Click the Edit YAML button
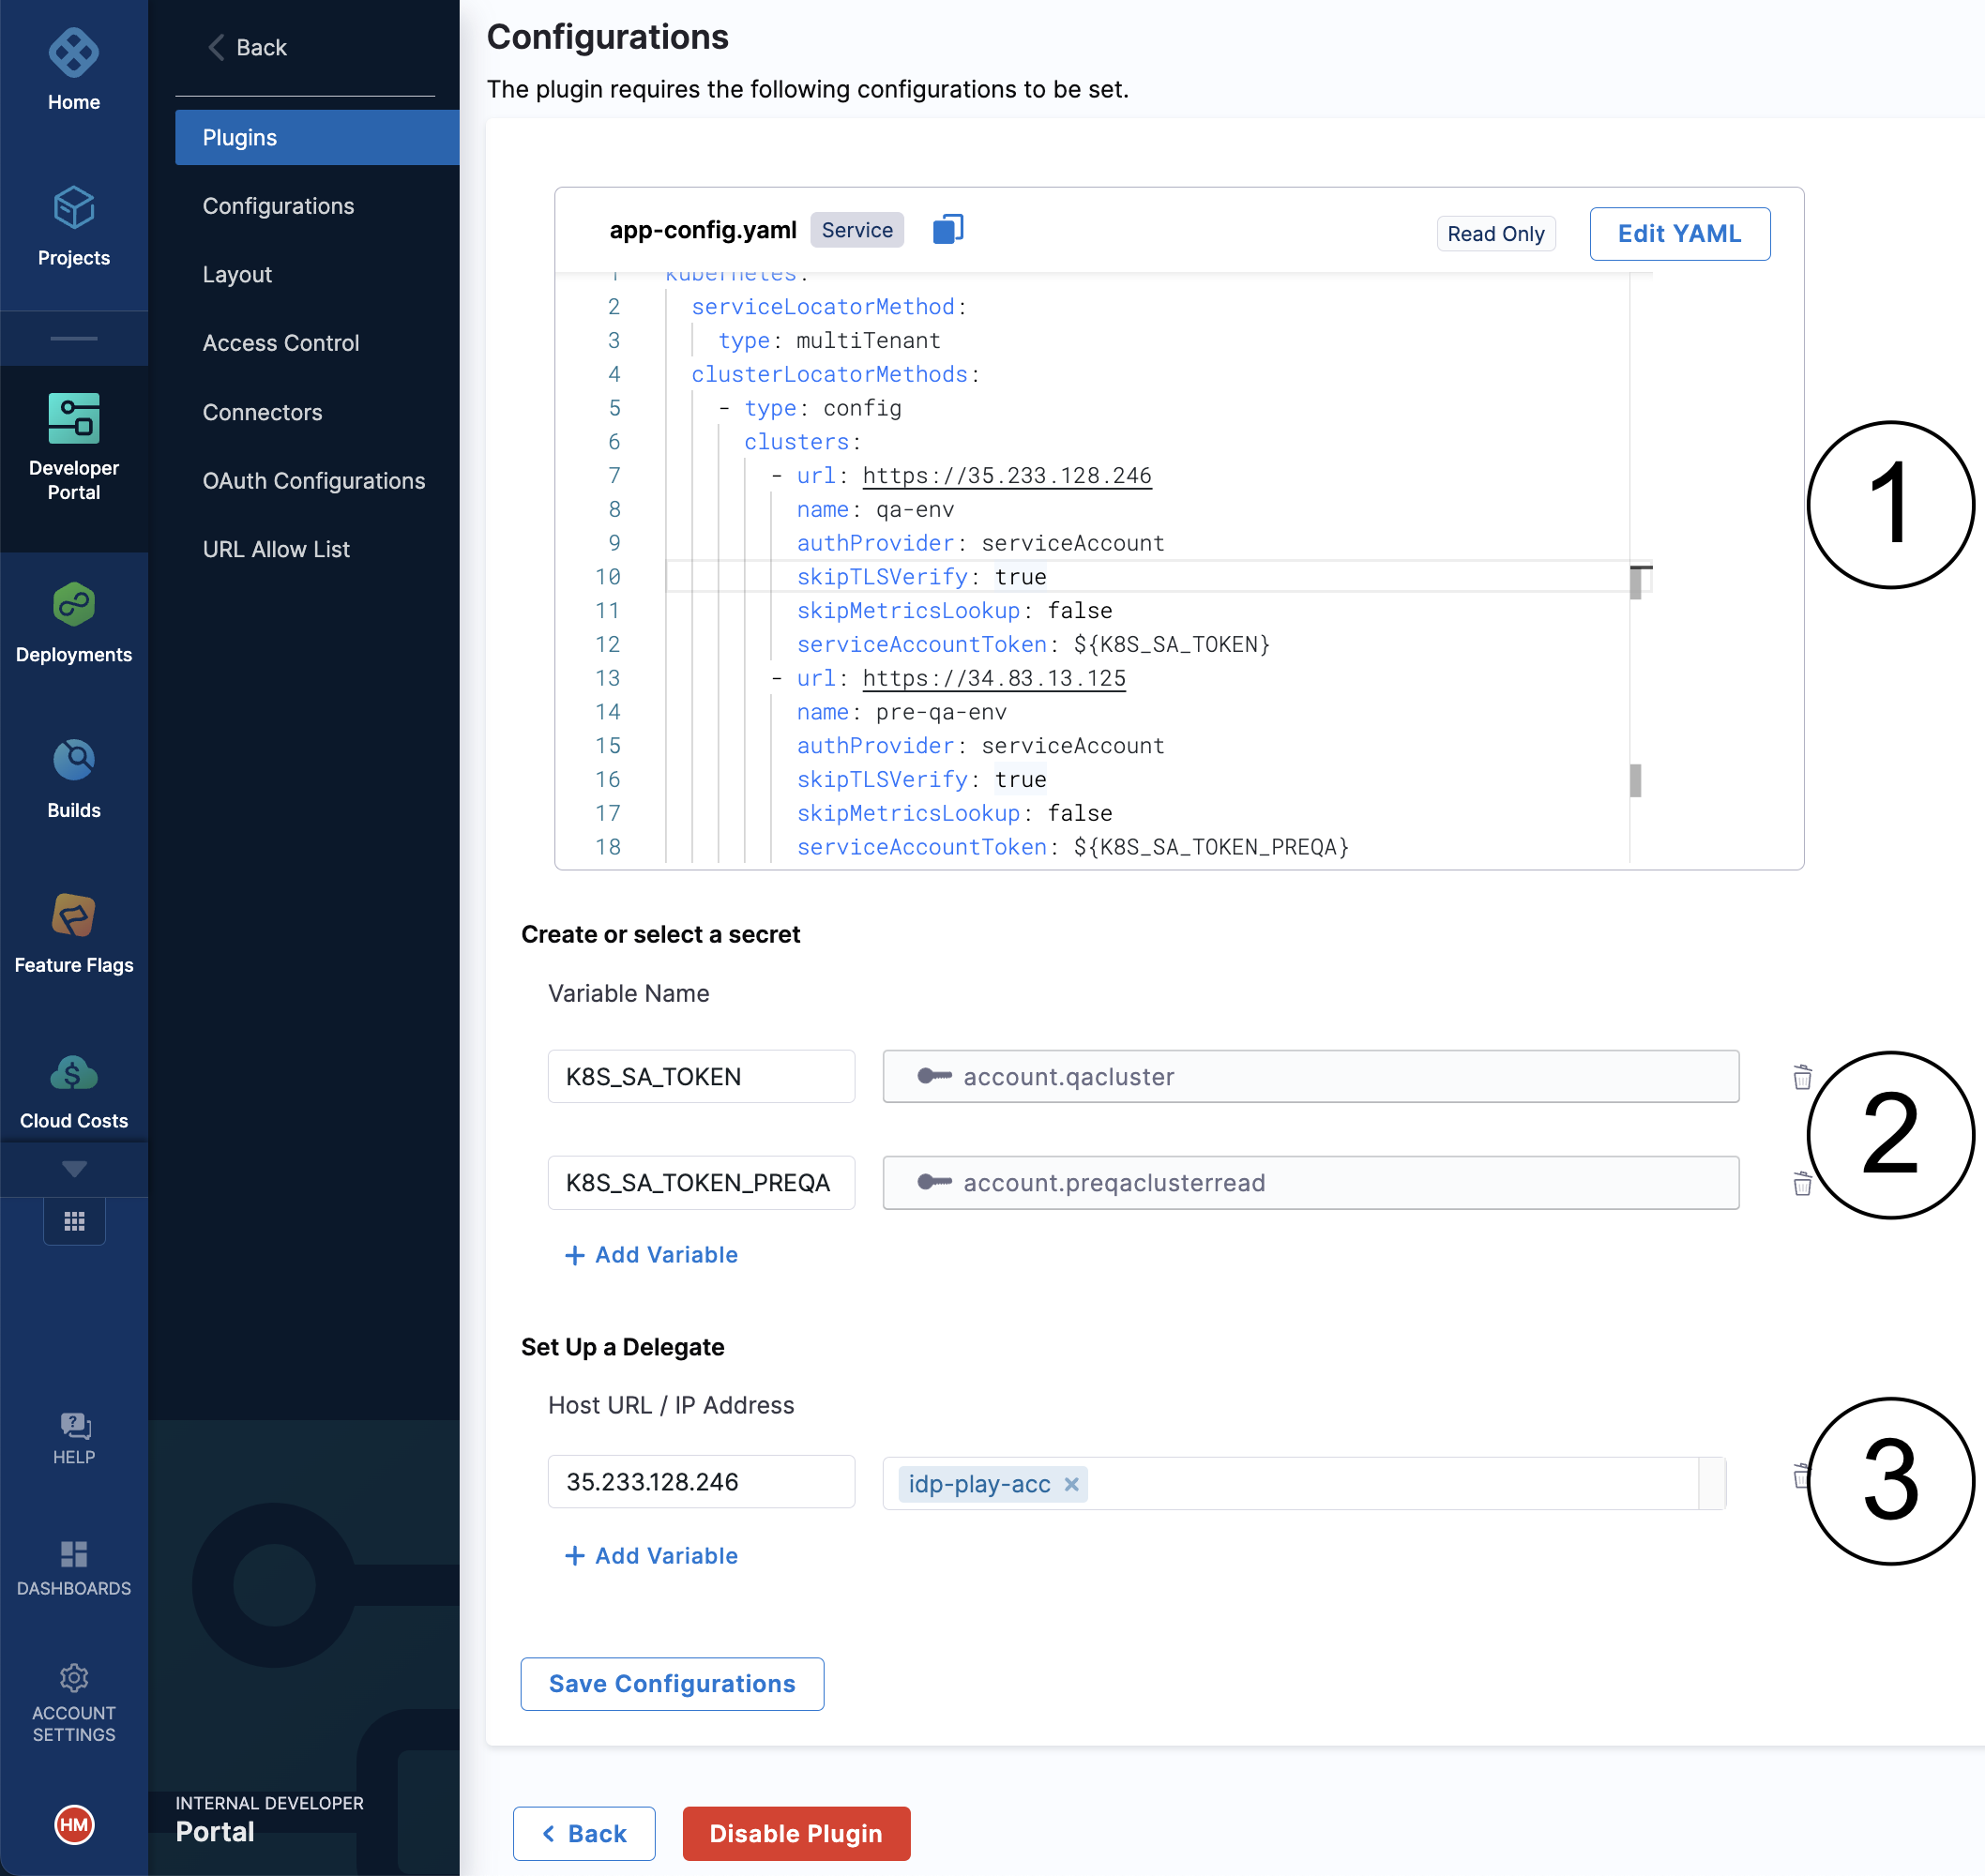Screen dimensions: 1985x1876 click(1678, 234)
